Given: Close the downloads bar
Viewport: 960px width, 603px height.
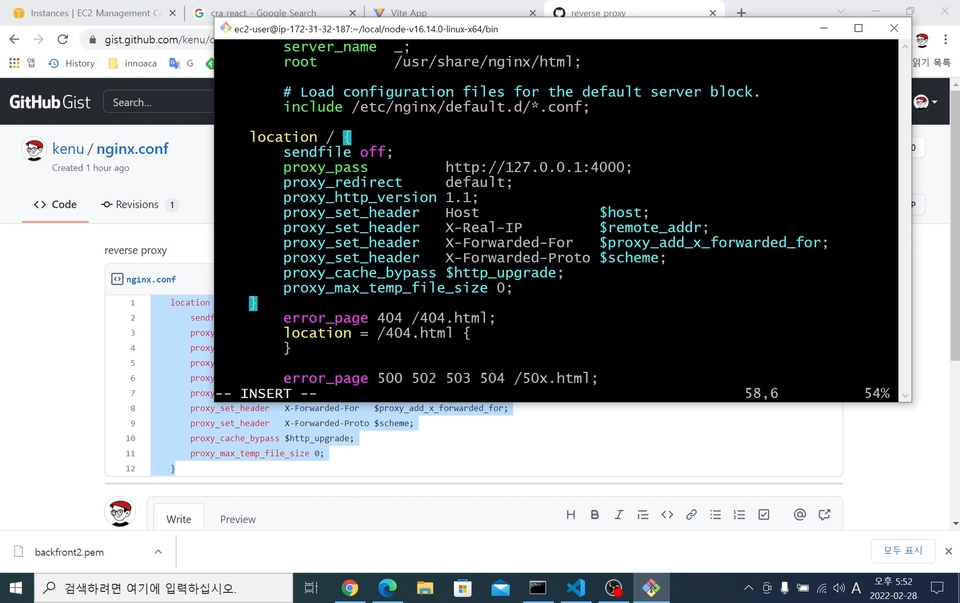Looking at the screenshot, I should [948, 551].
